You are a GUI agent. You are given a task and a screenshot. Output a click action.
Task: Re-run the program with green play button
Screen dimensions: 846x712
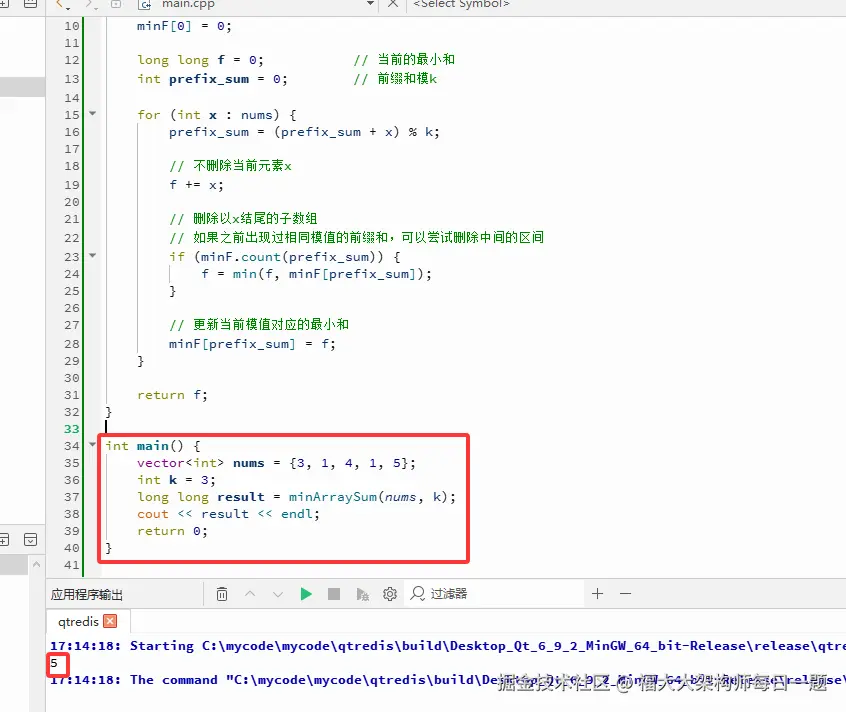[306, 594]
